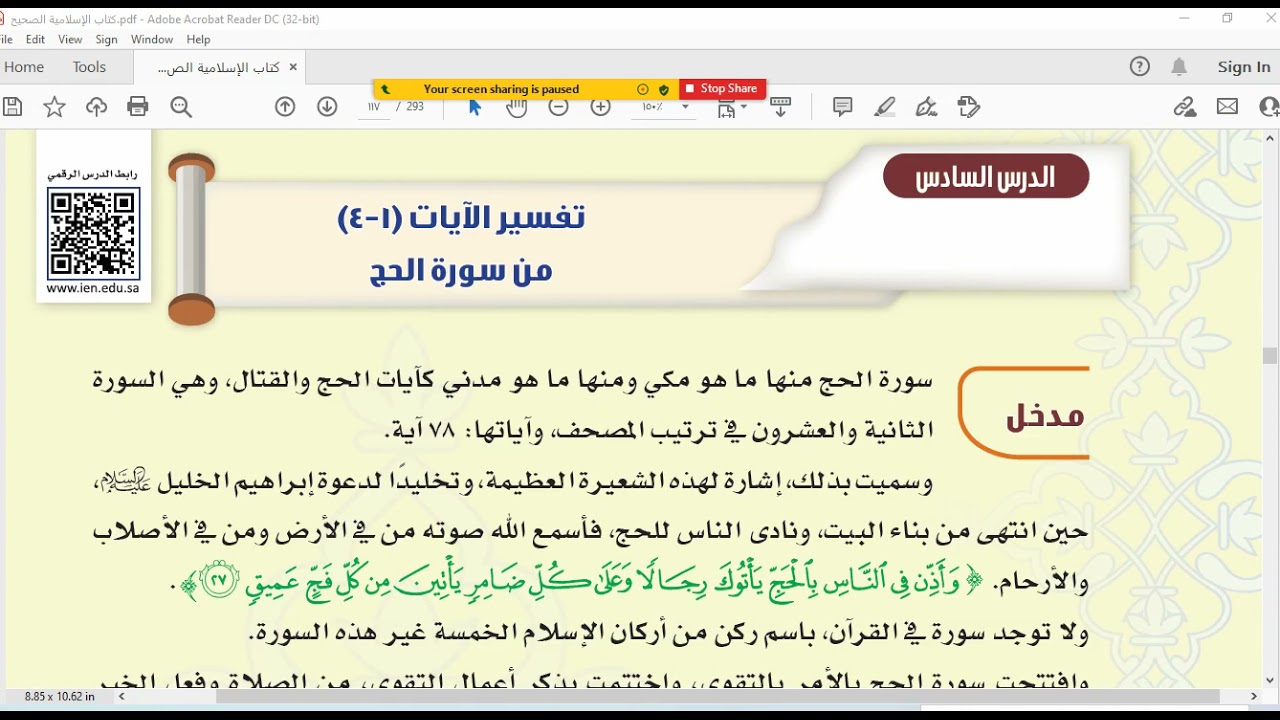1280x720 pixels.
Task: Open the Sign menu
Action: point(107,39)
